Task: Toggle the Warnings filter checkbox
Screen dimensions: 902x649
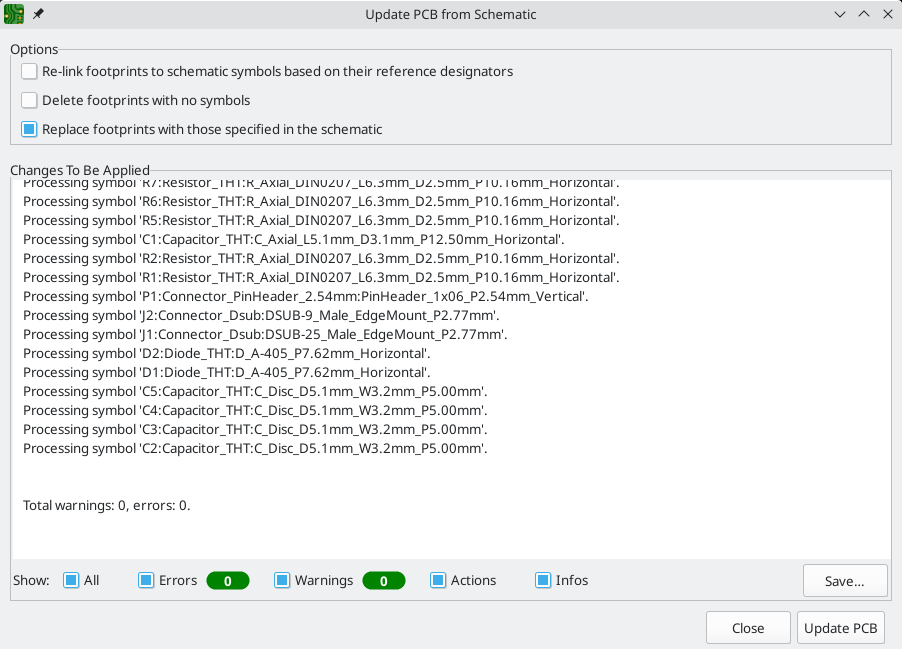Action: coord(282,580)
